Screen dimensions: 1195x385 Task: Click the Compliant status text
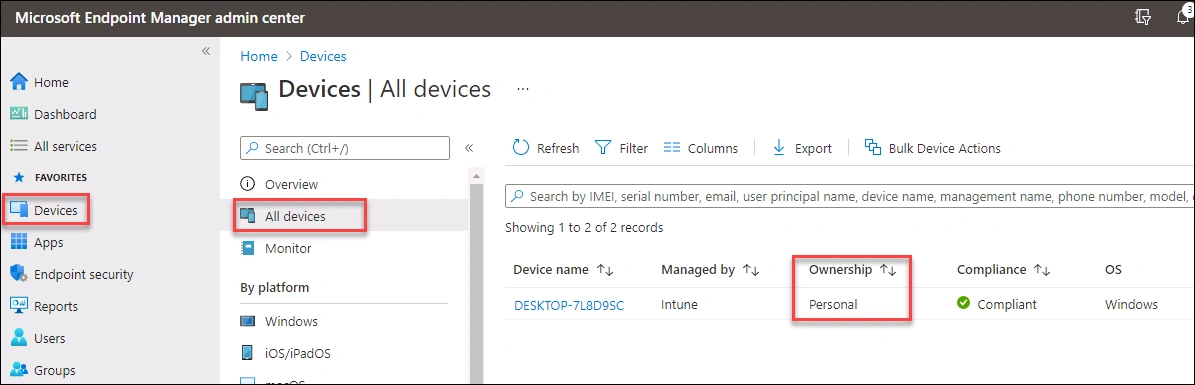[1007, 305]
